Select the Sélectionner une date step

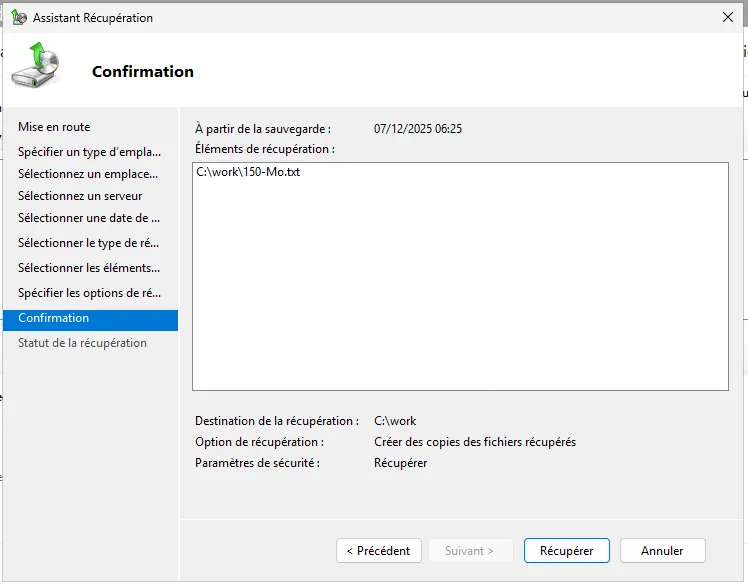tap(89, 218)
